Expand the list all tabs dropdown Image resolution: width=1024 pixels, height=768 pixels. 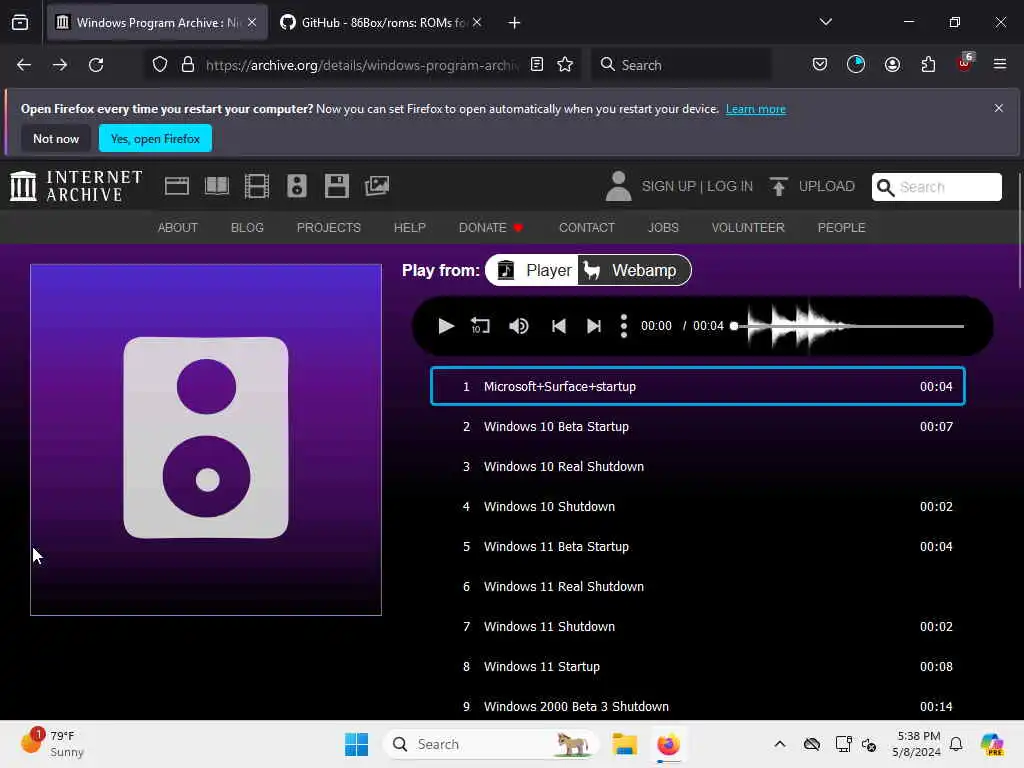click(825, 22)
